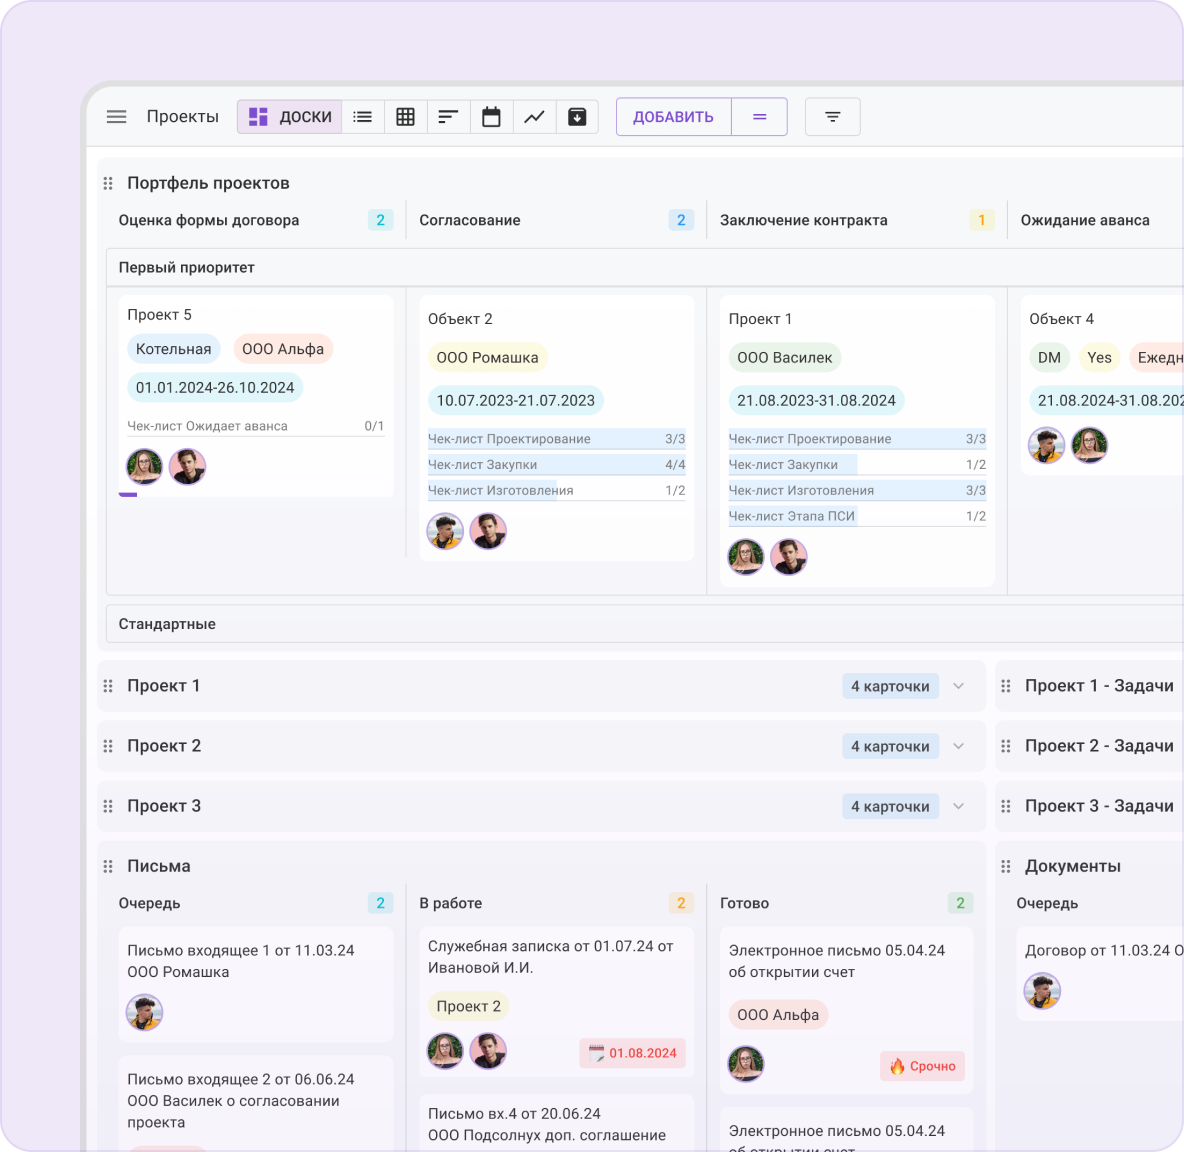Expand the Проект 3 board chevron

tap(958, 806)
